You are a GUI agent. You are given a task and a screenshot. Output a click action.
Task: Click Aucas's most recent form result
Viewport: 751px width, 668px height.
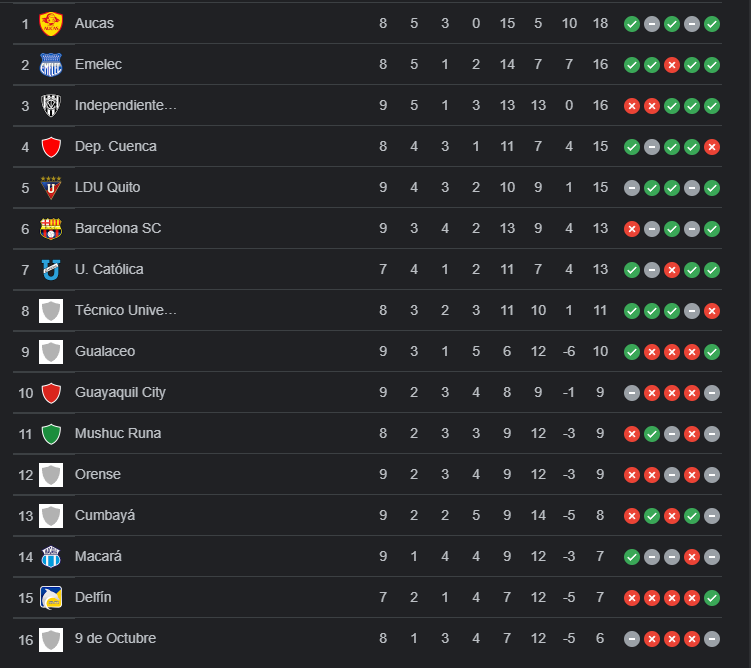[x=712, y=23]
